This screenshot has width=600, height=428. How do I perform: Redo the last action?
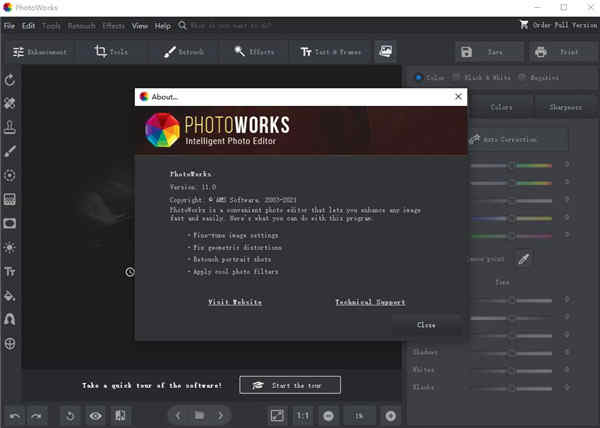37,415
